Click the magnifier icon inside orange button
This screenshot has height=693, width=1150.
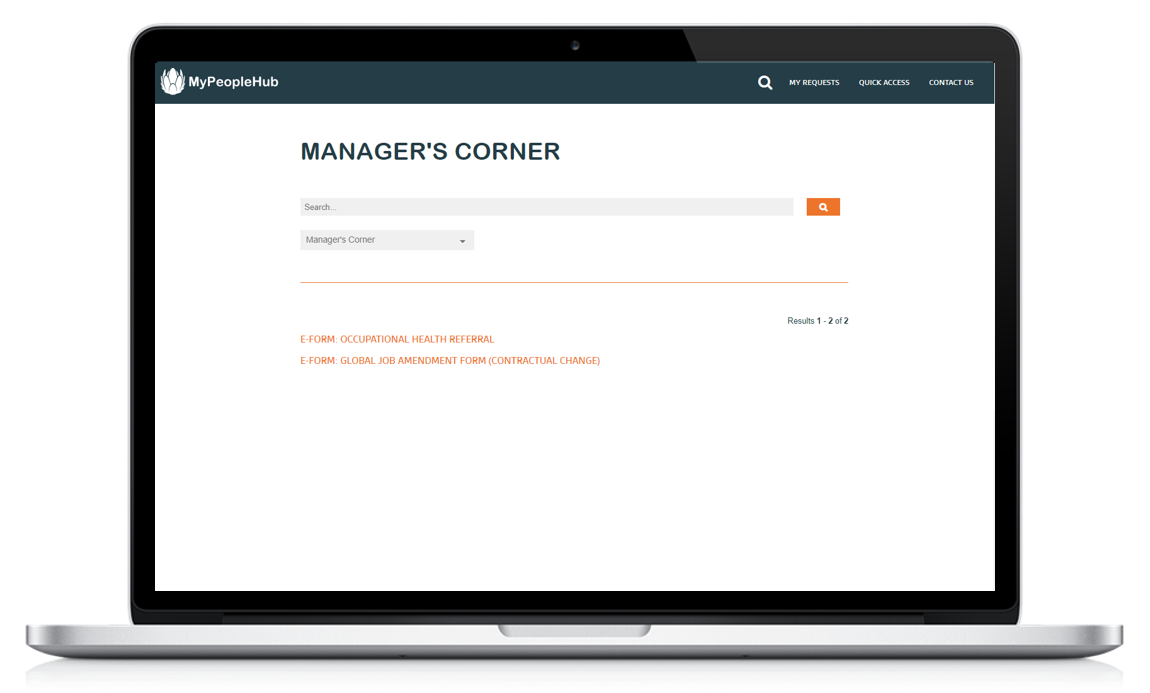pyautogui.click(x=823, y=207)
